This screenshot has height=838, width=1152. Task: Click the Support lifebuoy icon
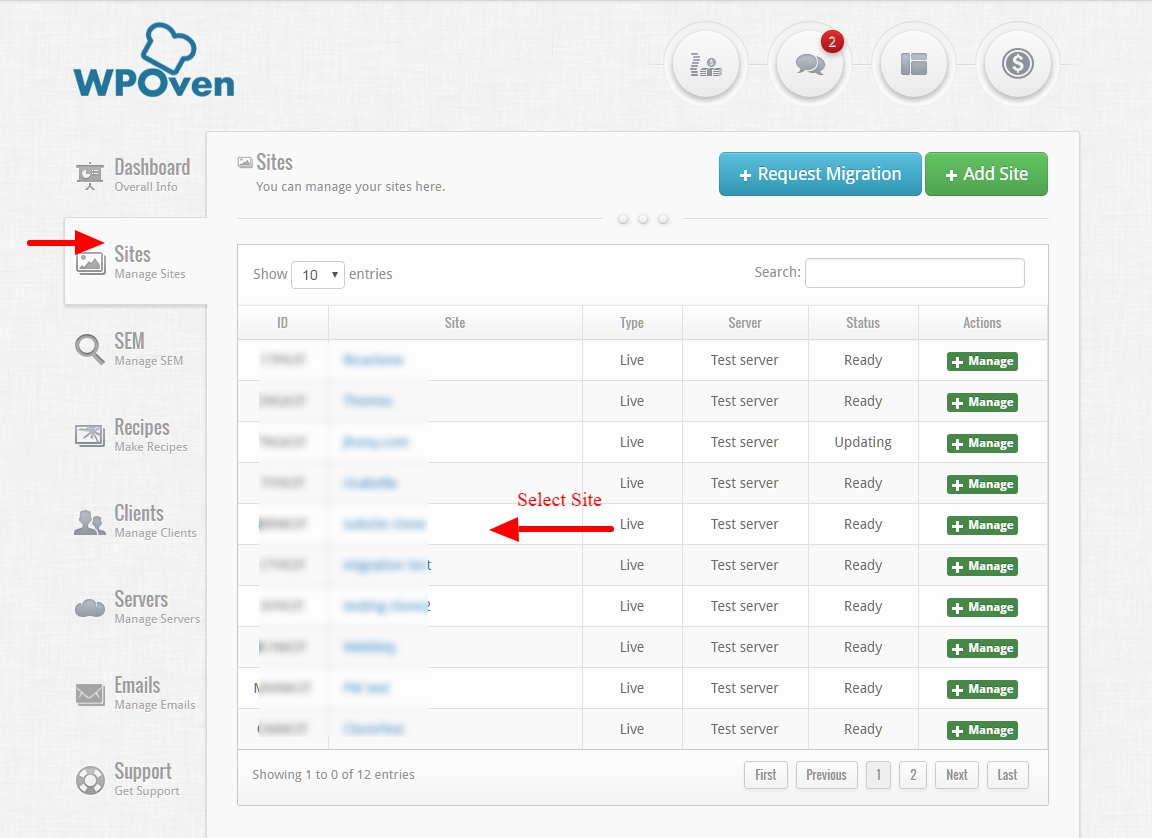coord(90,780)
